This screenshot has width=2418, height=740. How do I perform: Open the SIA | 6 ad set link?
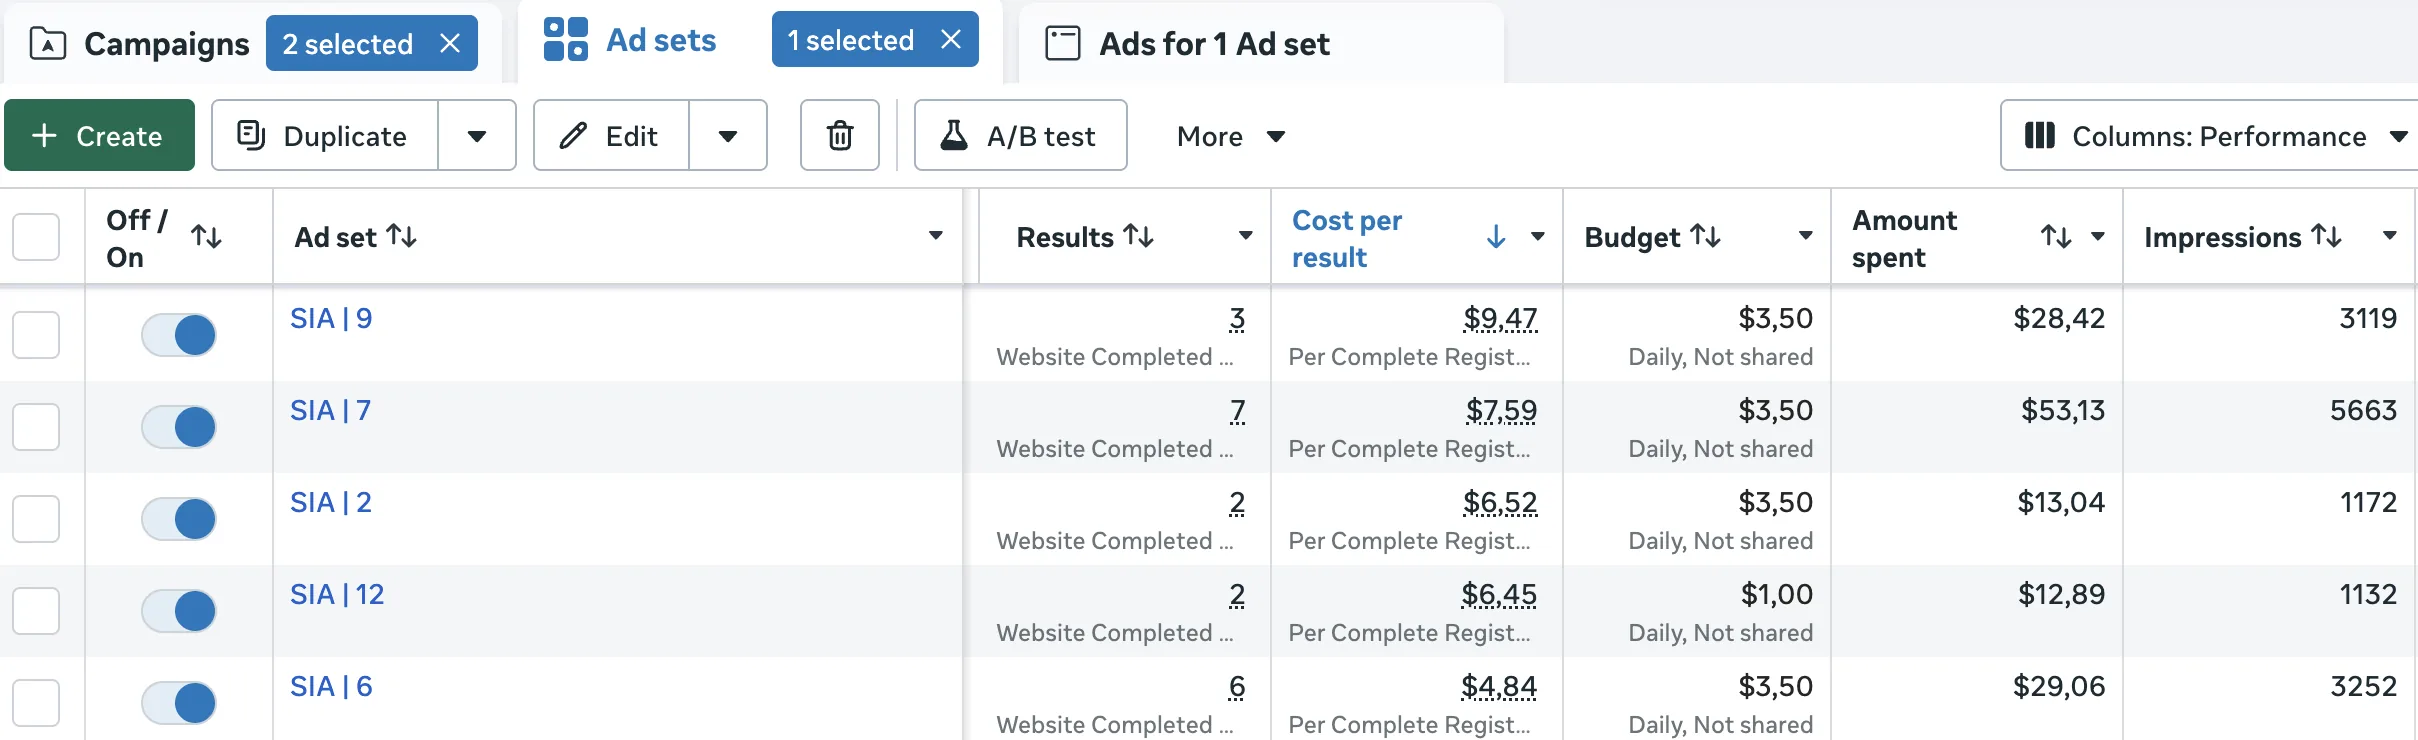pos(331,686)
